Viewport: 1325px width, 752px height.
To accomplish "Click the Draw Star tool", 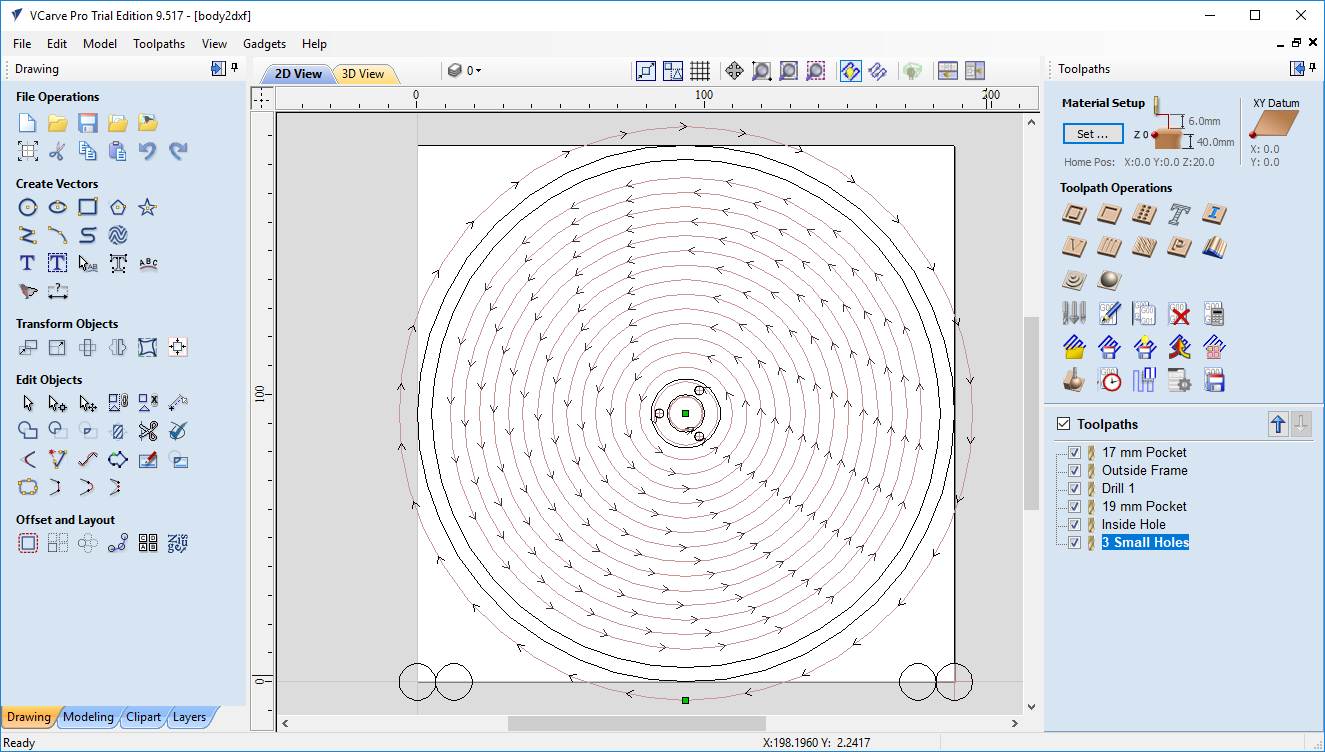I will [x=148, y=207].
